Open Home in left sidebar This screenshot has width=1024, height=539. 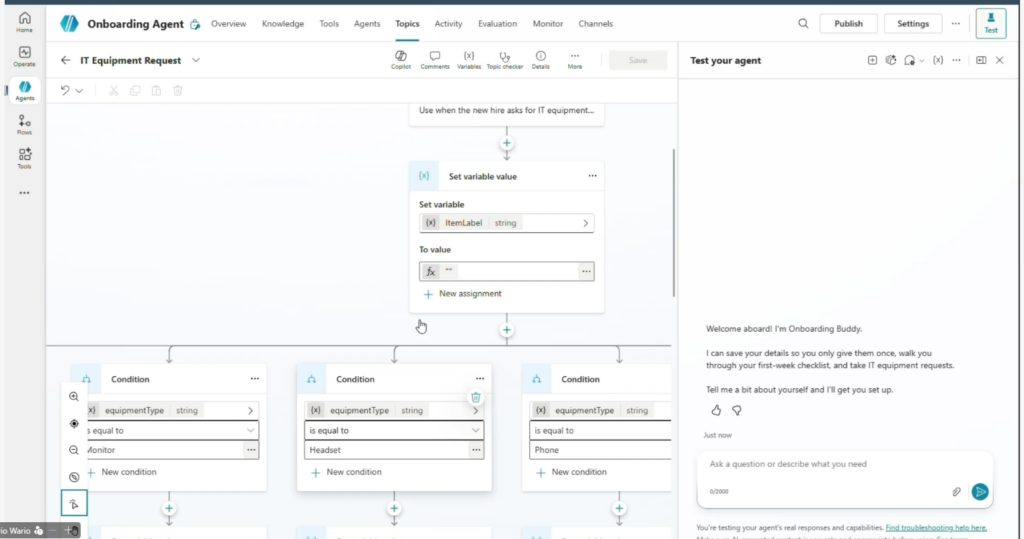coord(24,22)
